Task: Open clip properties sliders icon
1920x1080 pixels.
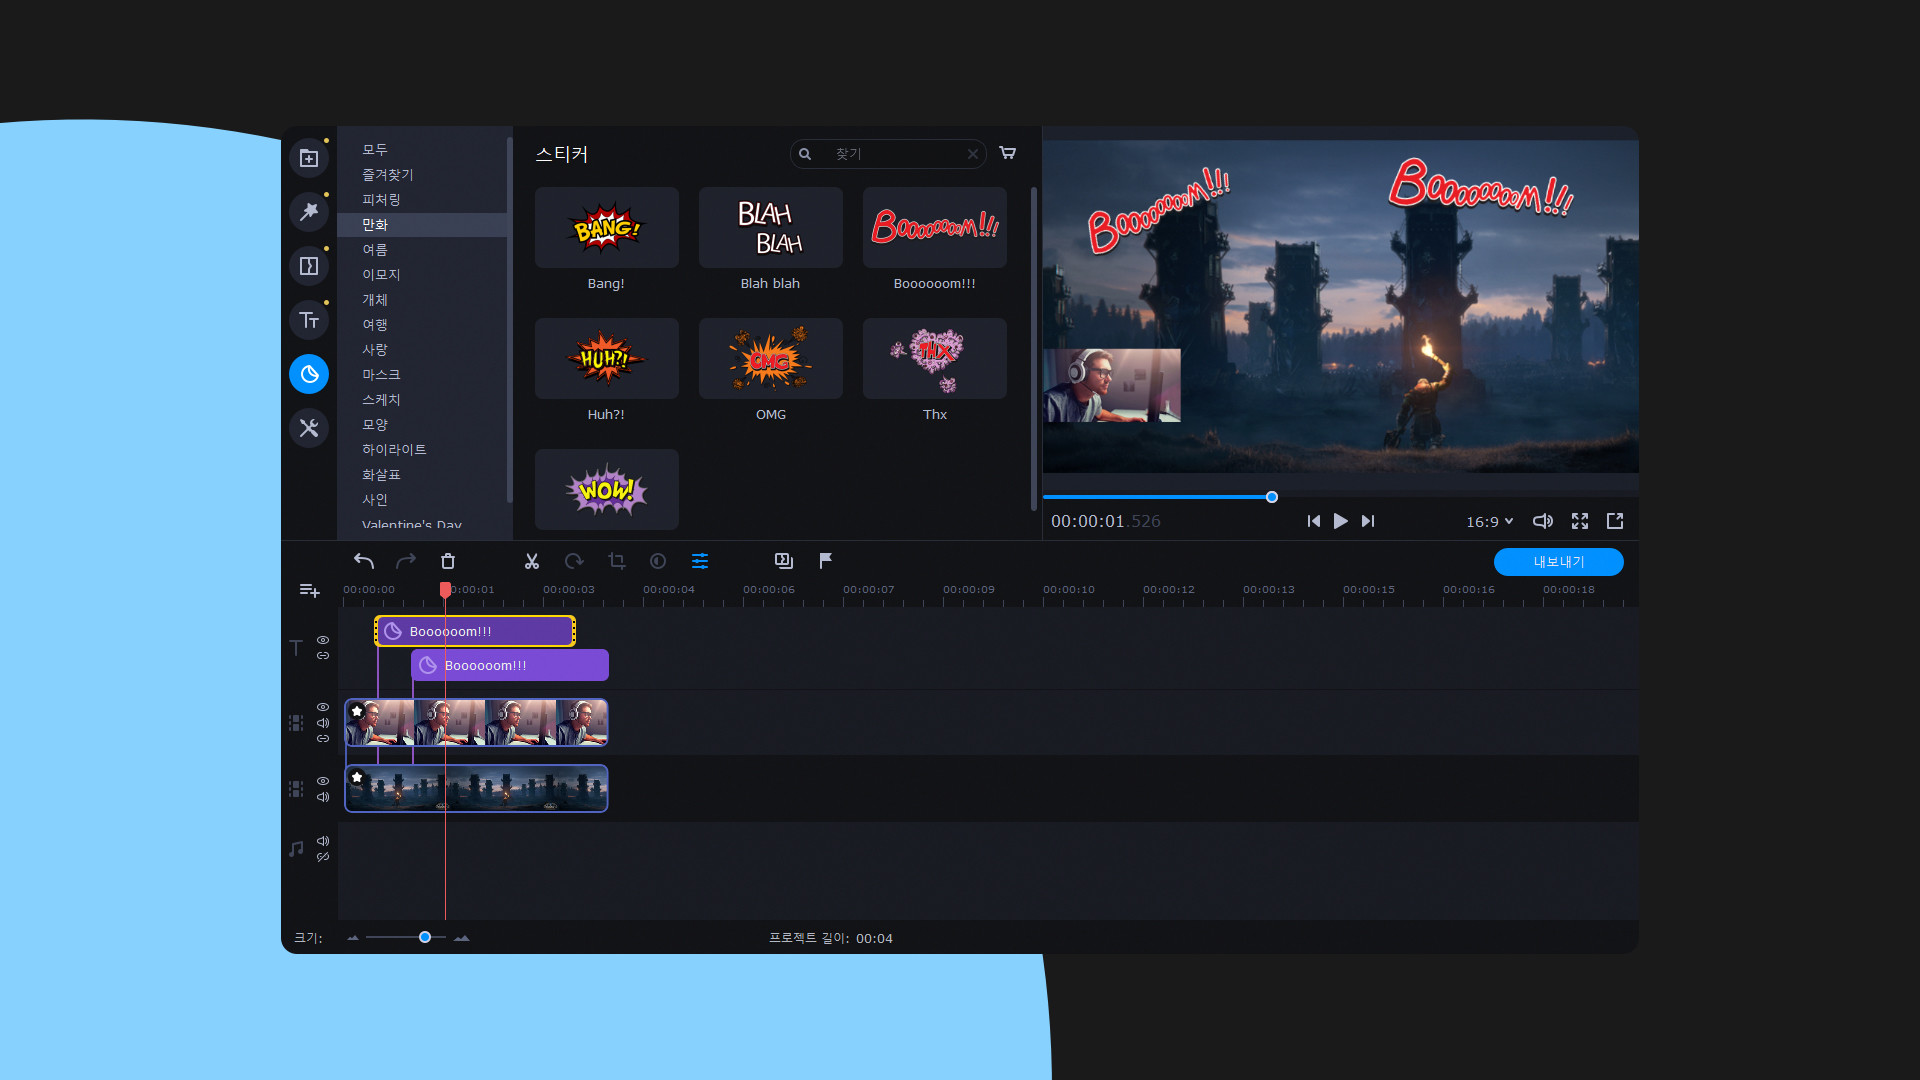Action: tap(700, 561)
